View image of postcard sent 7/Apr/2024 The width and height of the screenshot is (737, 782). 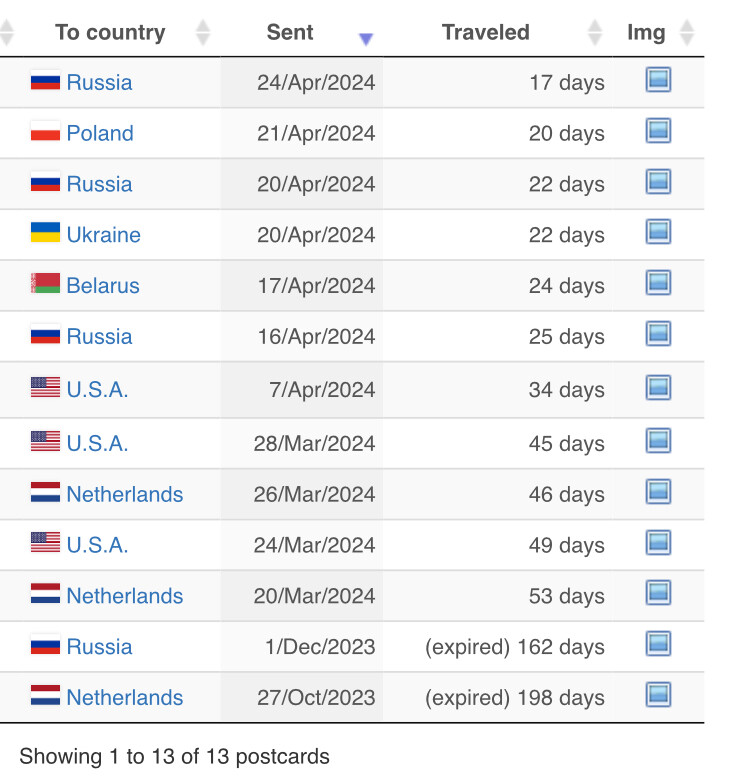[x=658, y=388]
